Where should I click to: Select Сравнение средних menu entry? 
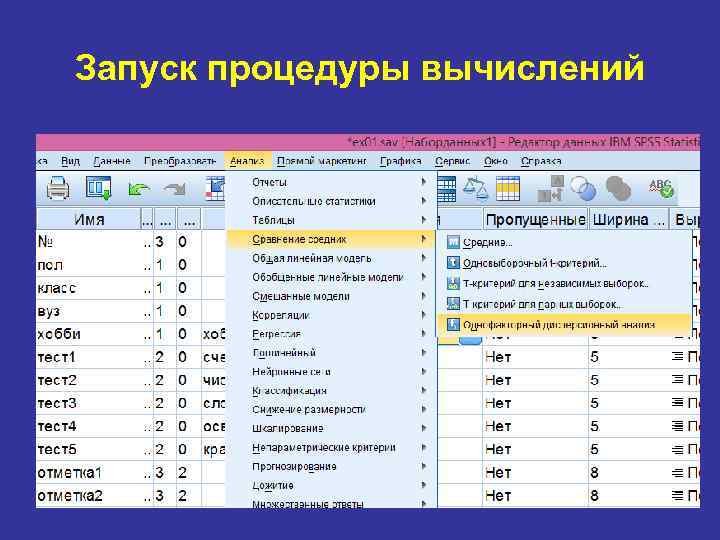331,239
